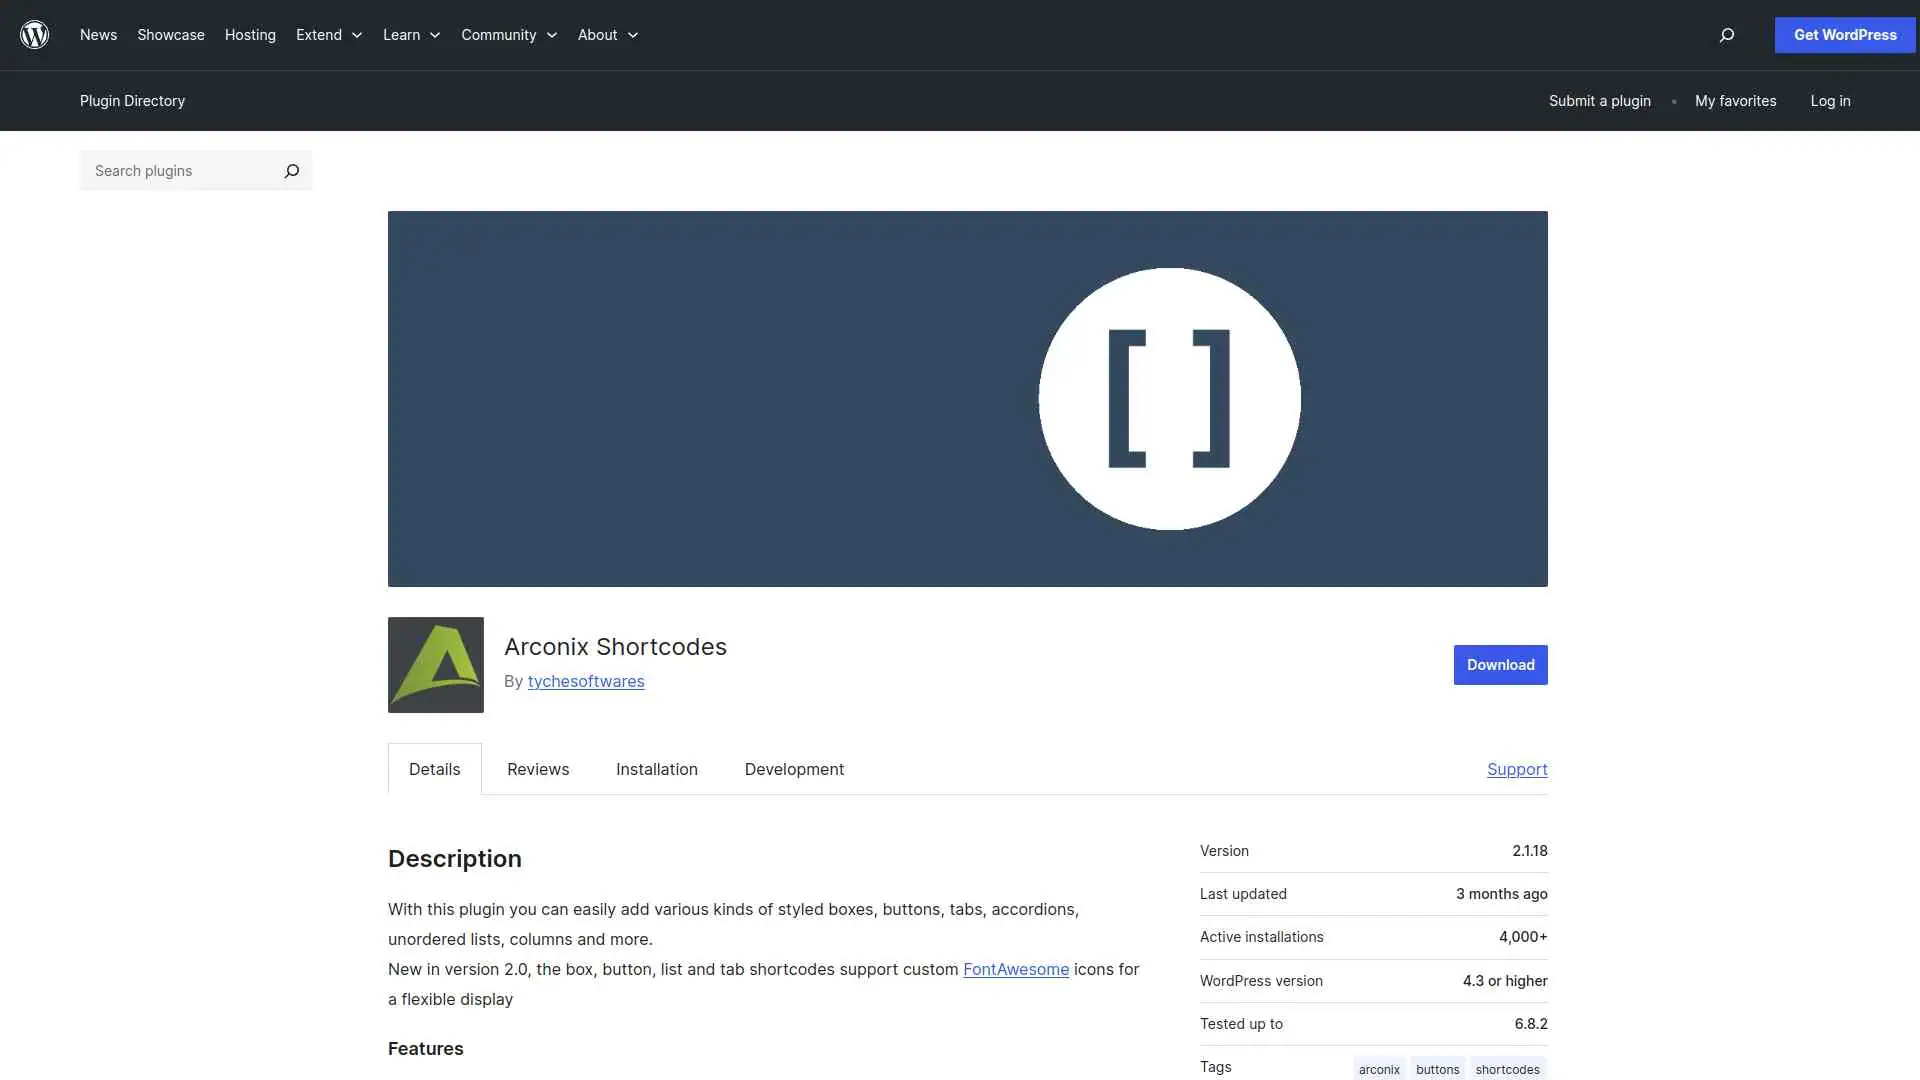Follow the FontAwesome link in the description
The height and width of the screenshot is (1080, 1920).
tap(1016, 969)
